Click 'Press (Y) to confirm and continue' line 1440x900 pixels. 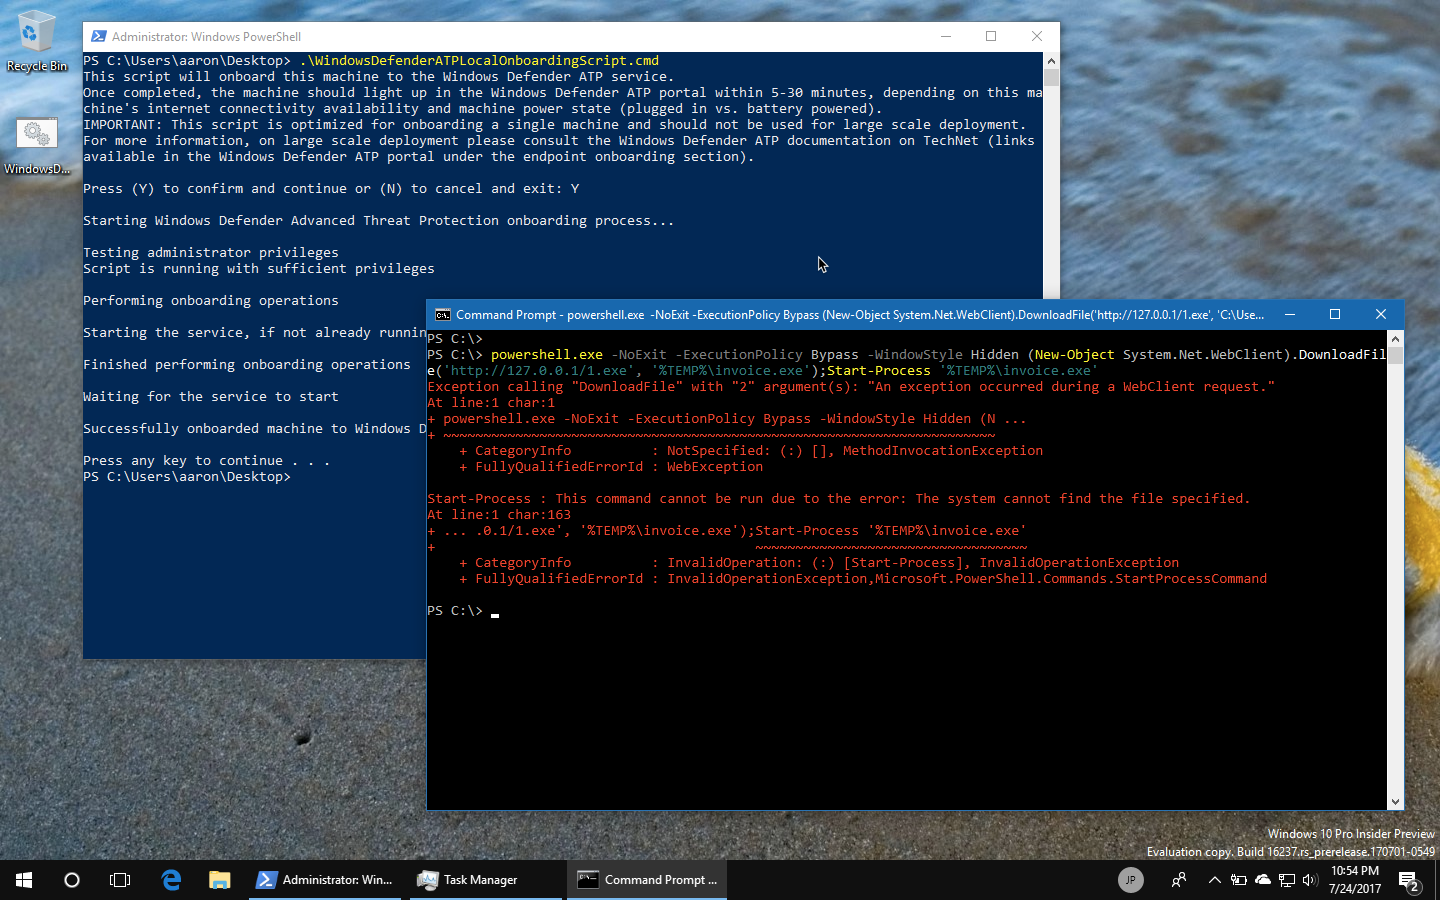[x=331, y=189]
